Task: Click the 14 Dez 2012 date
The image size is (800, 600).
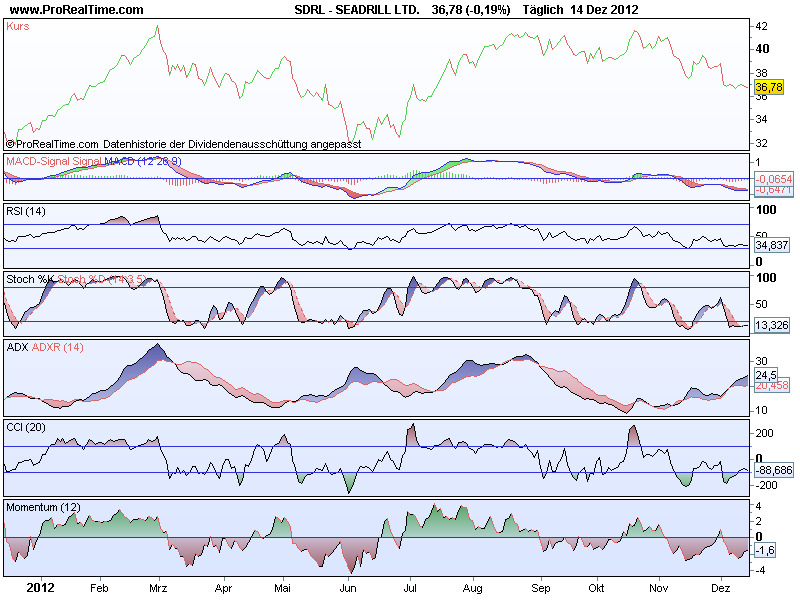Action: 604,10
